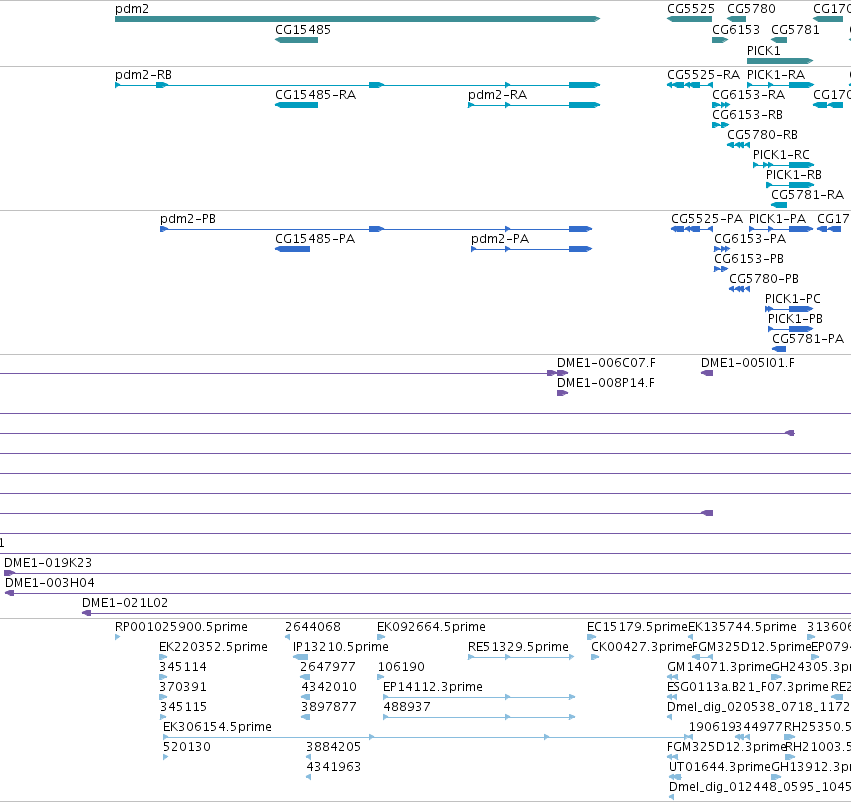Select the CG5525-PA label
Viewport: 851px width, 802px height.
pos(707,219)
